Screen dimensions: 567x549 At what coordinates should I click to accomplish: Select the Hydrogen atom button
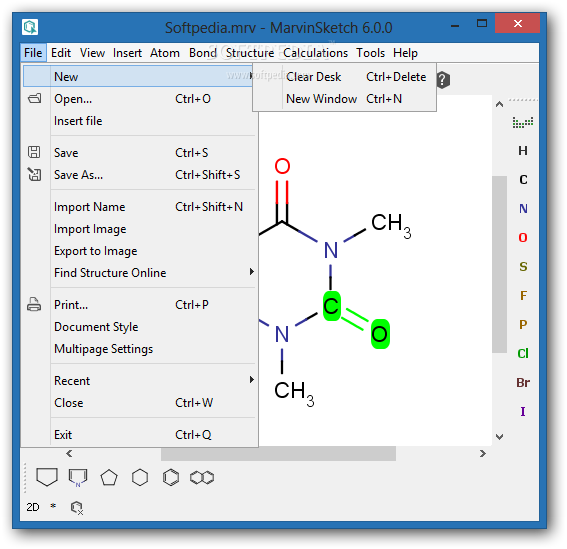[523, 151]
